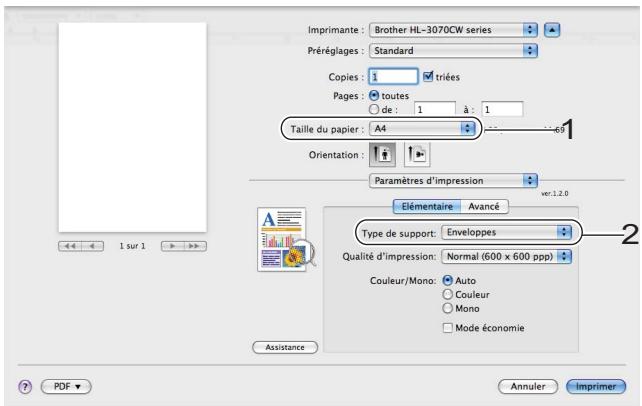Open help with the question mark icon
642x406 pixels.
25,386
